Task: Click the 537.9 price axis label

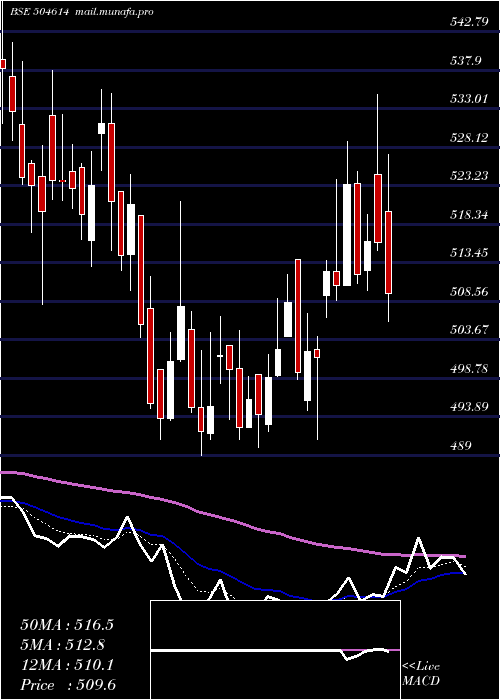Action: (x=465, y=60)
